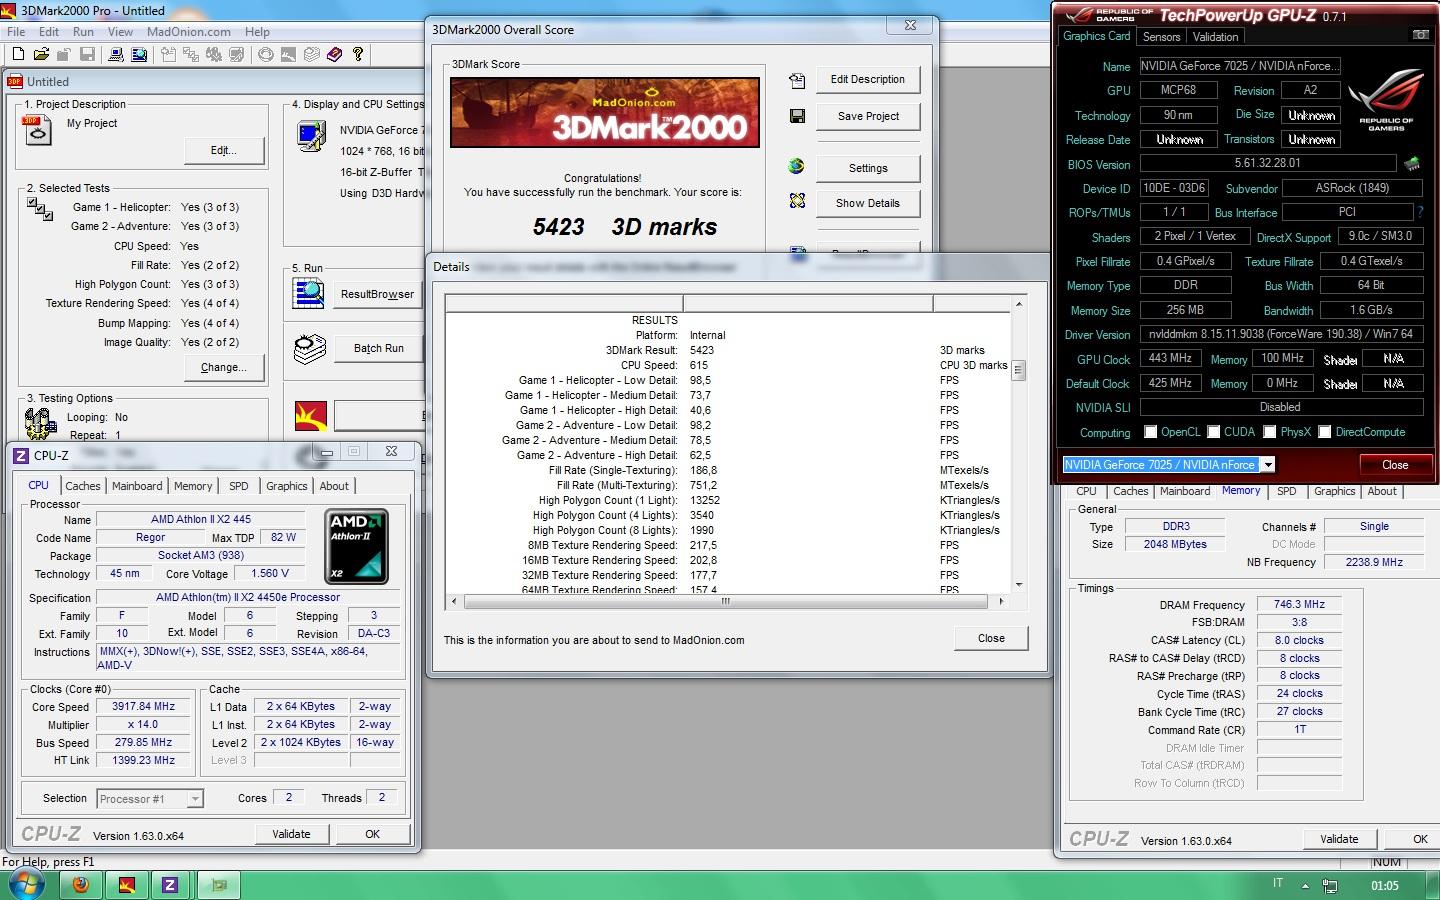
Task: Open the GPU selection dropdown in GPU-Z
Action: [x=1267, y=464]
